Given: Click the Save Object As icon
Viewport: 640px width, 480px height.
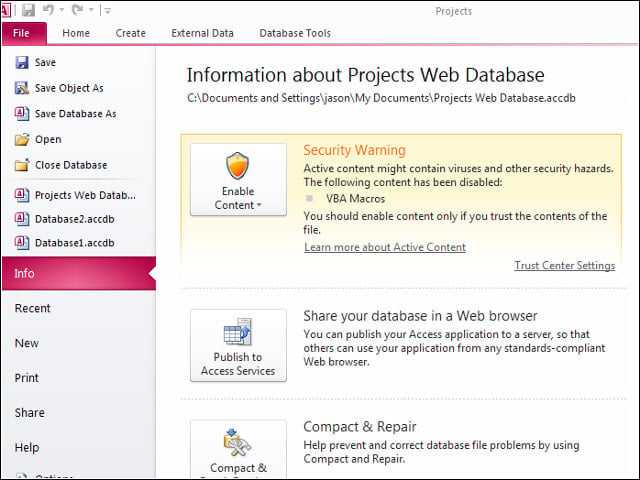Looking at the screenshot, I should click(x=22, y=88).
